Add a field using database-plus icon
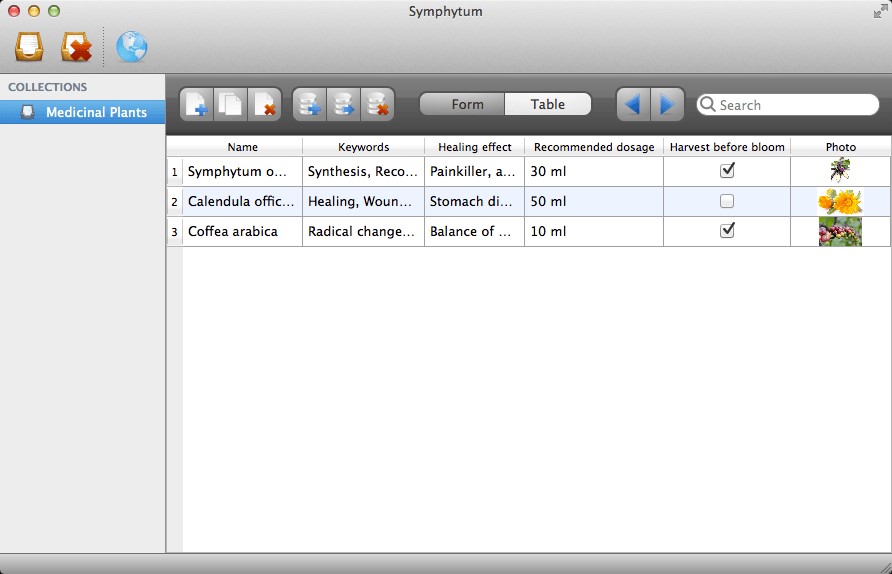892x574 pixels. [310, 104]
